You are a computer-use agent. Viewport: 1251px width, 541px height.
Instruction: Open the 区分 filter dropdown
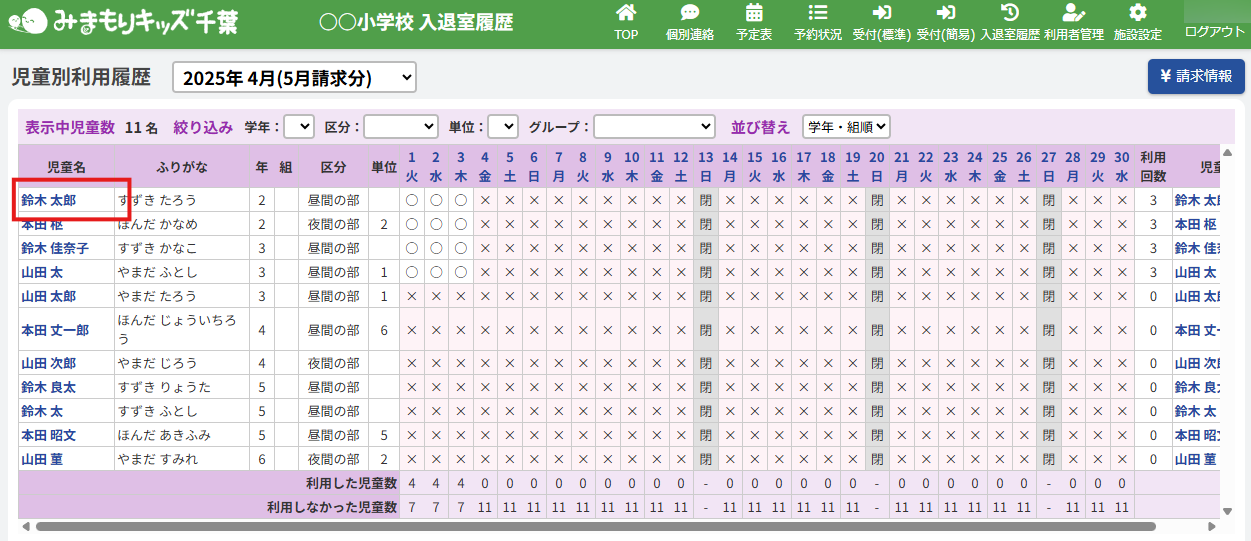(400, 127)
